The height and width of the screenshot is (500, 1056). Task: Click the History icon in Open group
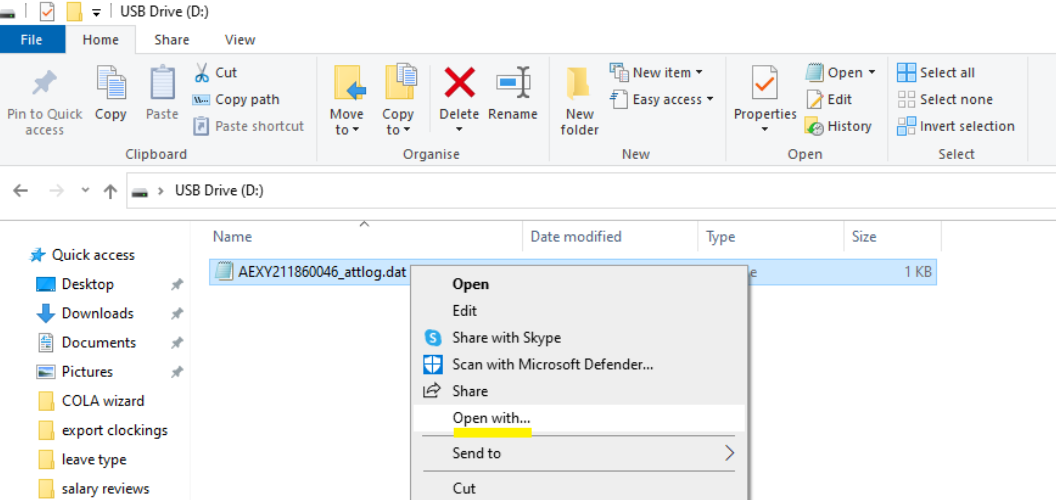(x=814, y=126)
